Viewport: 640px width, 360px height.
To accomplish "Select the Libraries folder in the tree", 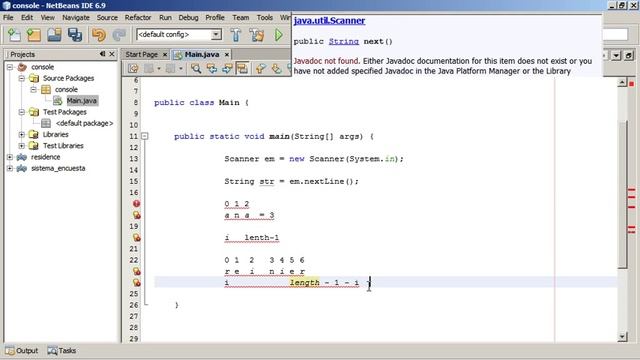I will click(x=56, y=134).
